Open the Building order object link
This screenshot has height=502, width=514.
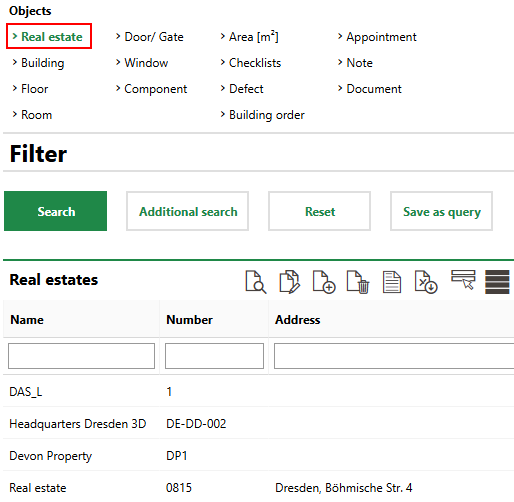point(267,115)
